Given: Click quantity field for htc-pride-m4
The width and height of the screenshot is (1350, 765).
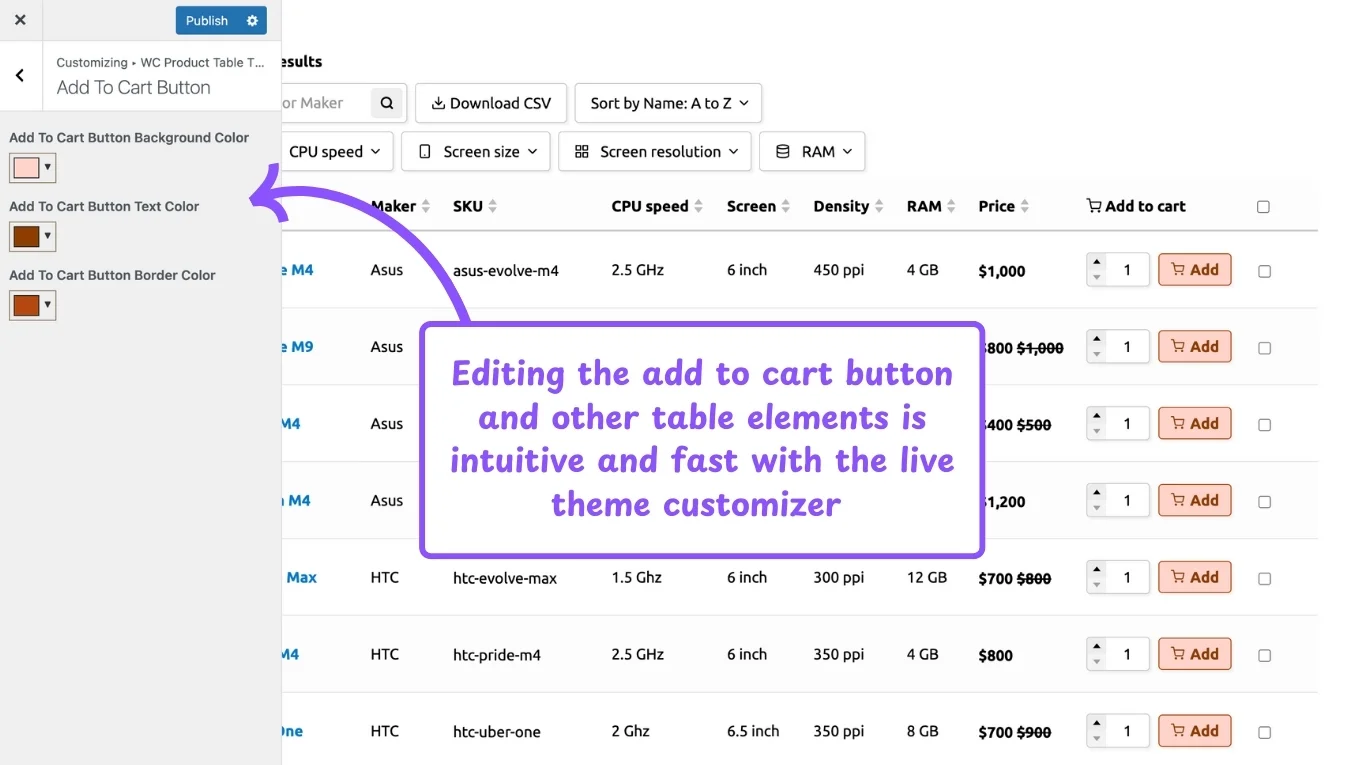Looking at the screenshot, I should [1128, 654].
